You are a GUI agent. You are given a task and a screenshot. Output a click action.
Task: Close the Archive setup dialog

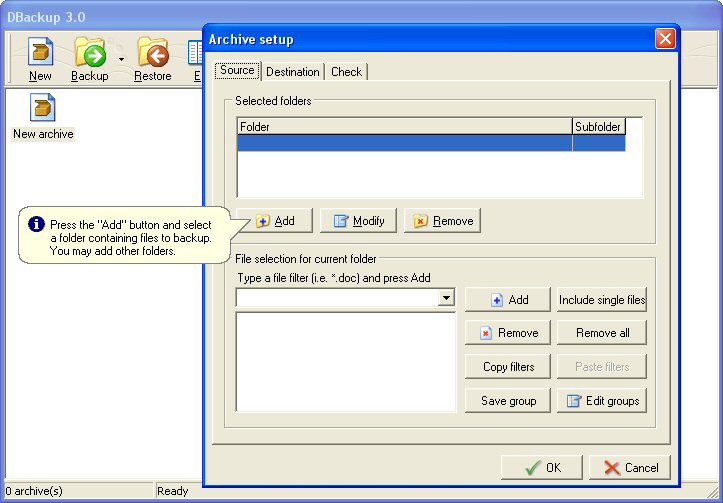point(665,39)
